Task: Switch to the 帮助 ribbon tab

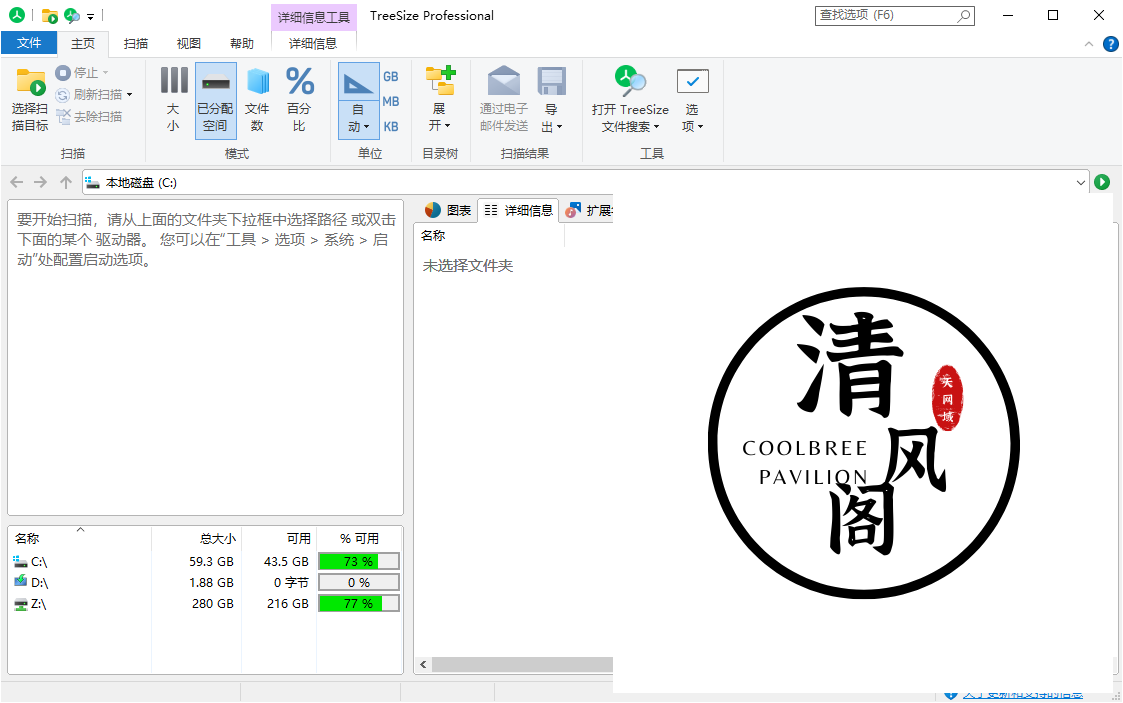Action: (241, 44)
